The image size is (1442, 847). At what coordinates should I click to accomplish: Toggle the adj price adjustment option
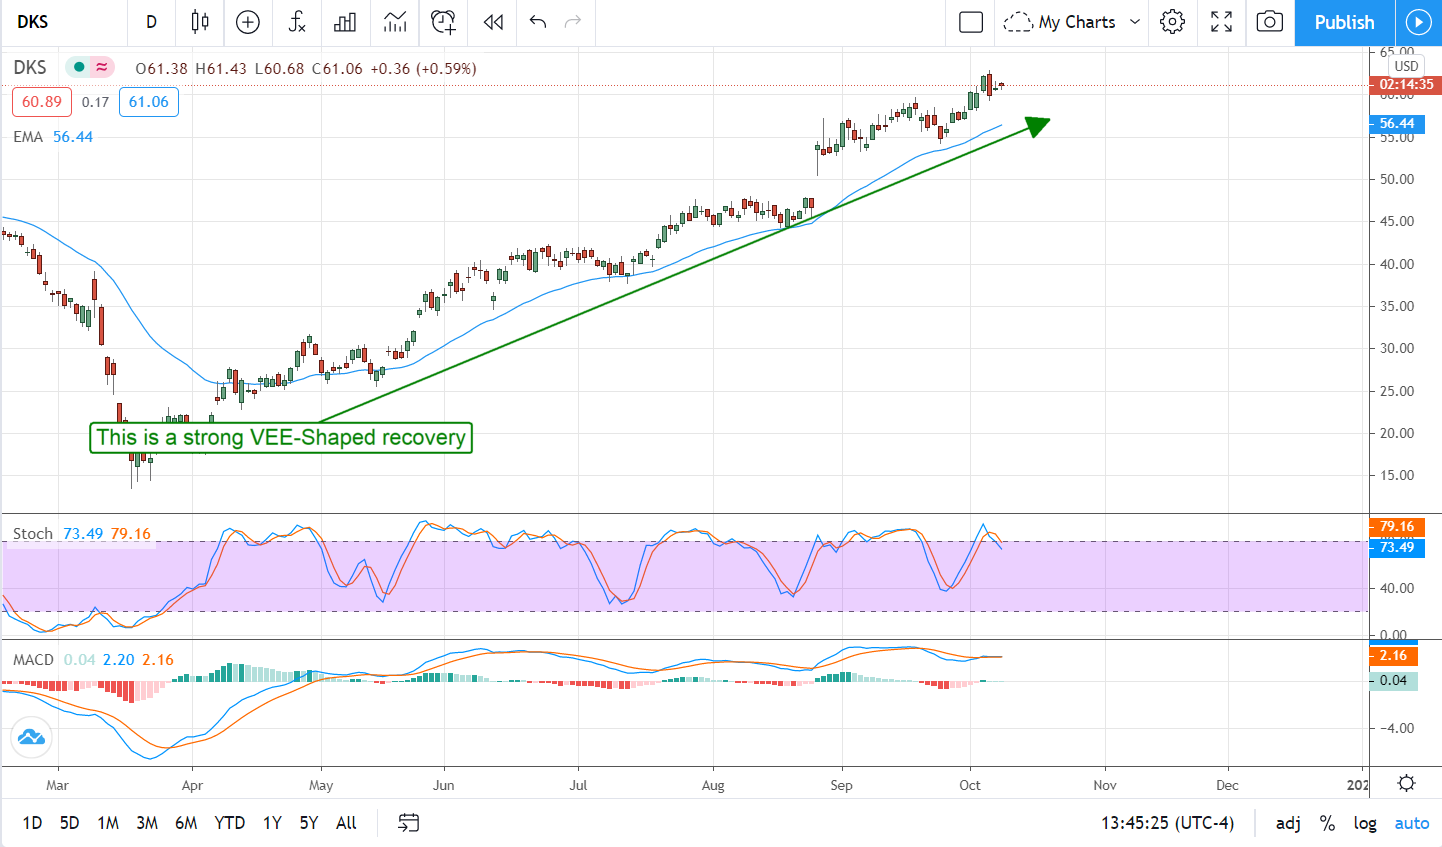(x=1288, y=823)
